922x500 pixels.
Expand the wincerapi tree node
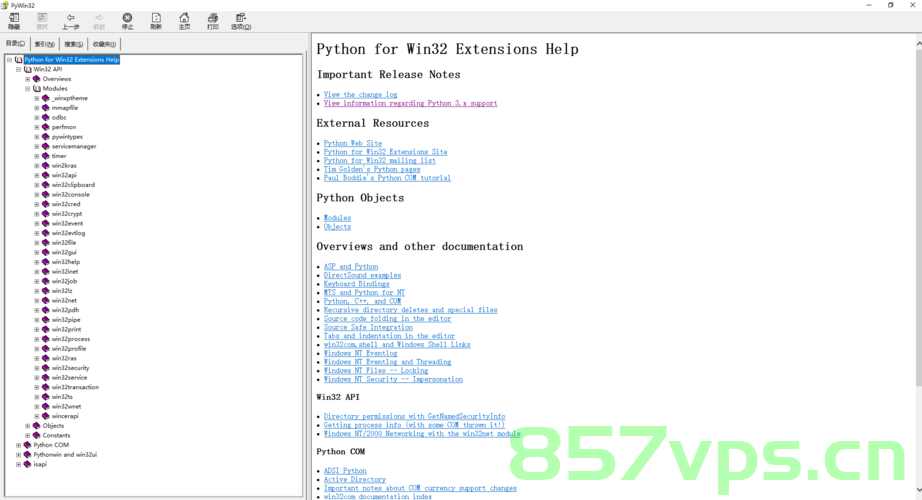(x=36, y=416)
